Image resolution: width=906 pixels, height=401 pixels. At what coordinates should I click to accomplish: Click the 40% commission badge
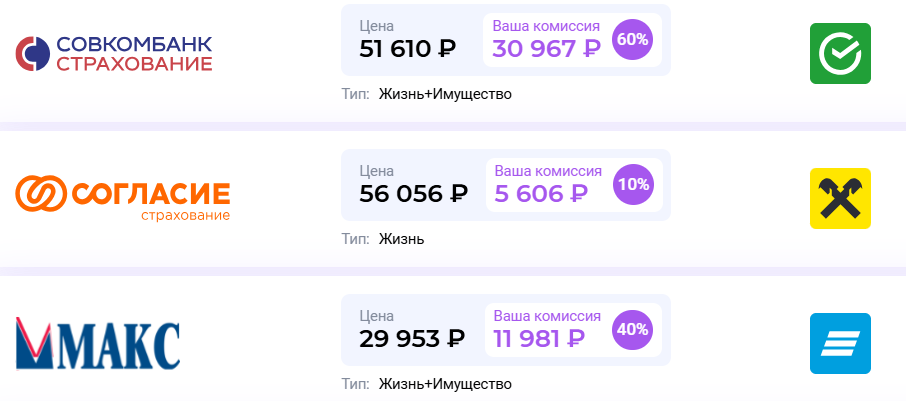coord(633,329)
